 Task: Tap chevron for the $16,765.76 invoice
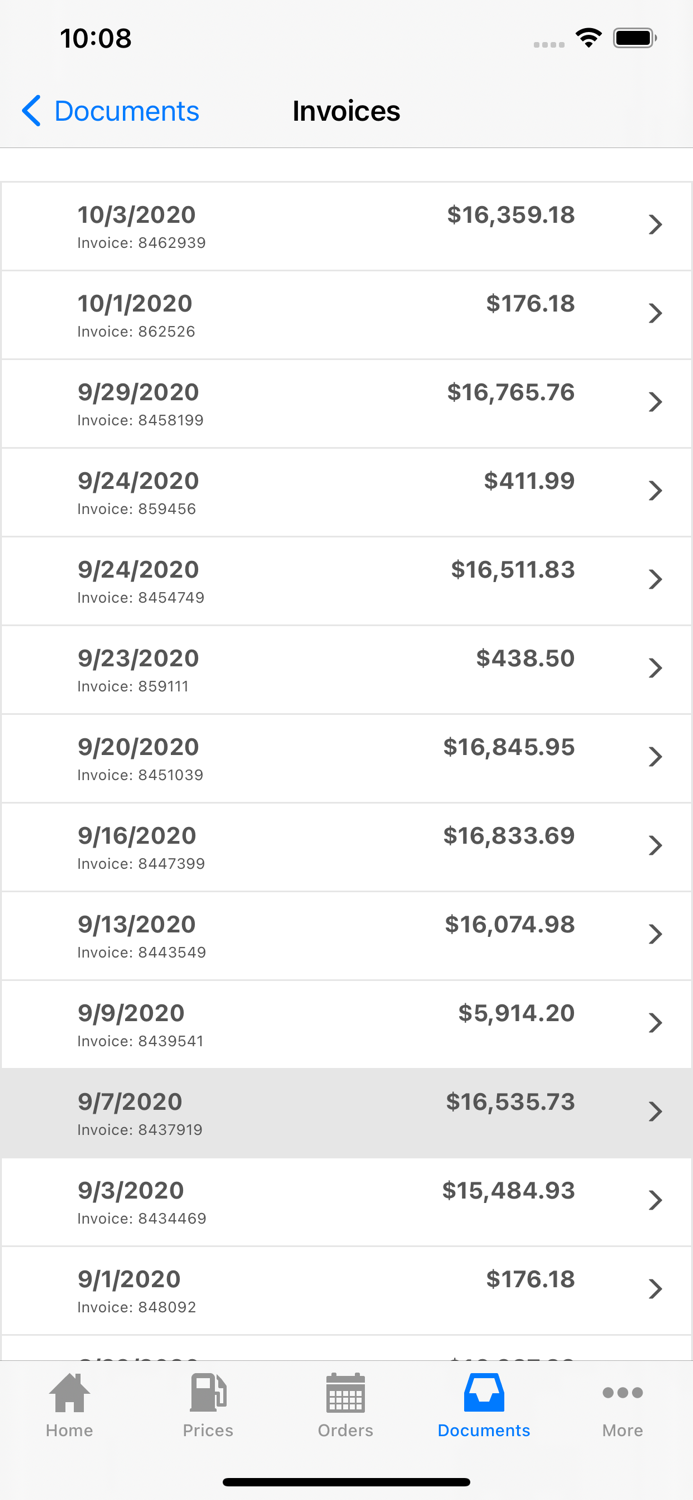tap(656, 402)
